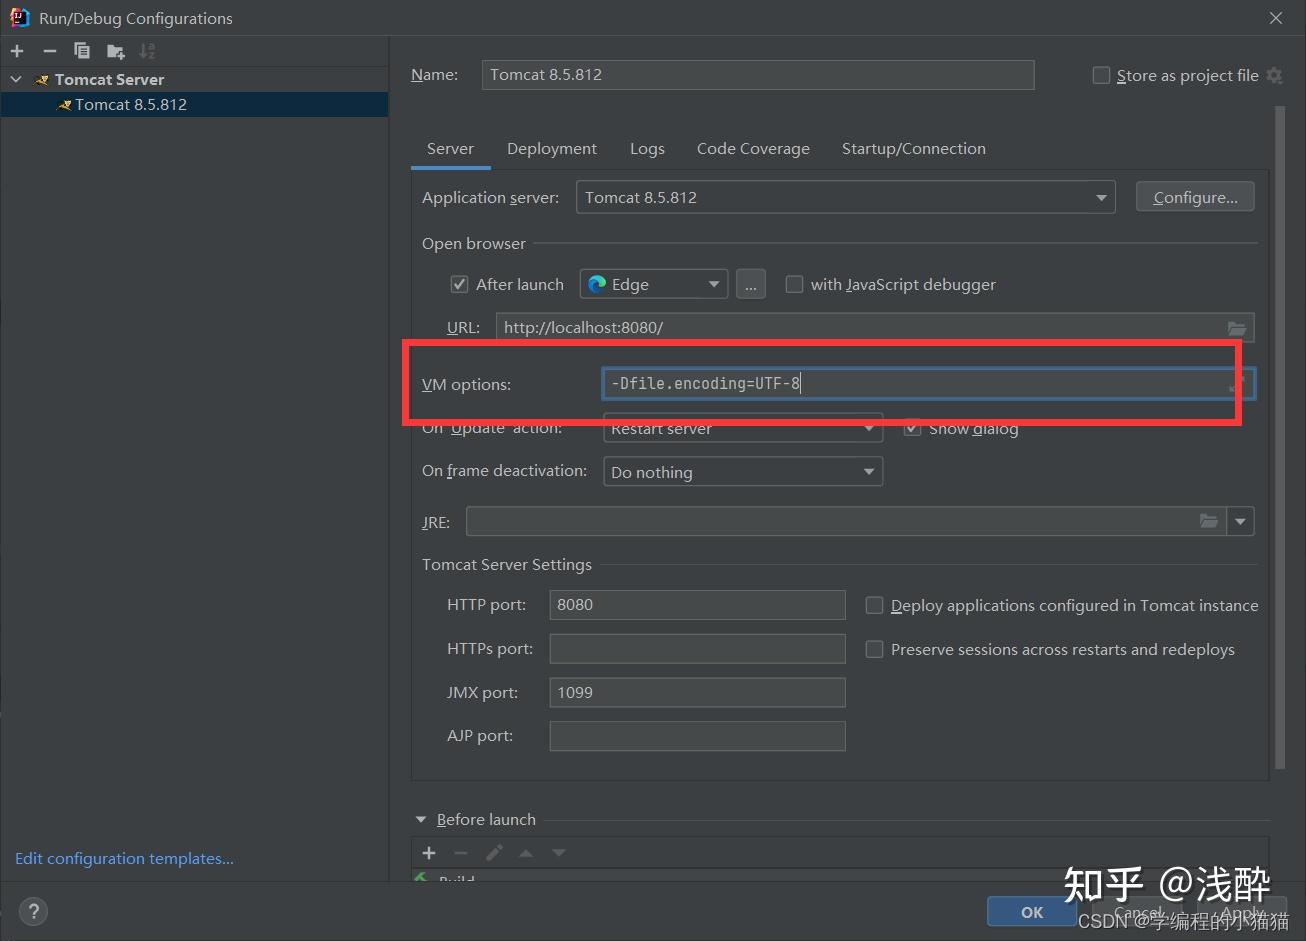Enable with JavaScript debugger checkbox

[794, 284]
